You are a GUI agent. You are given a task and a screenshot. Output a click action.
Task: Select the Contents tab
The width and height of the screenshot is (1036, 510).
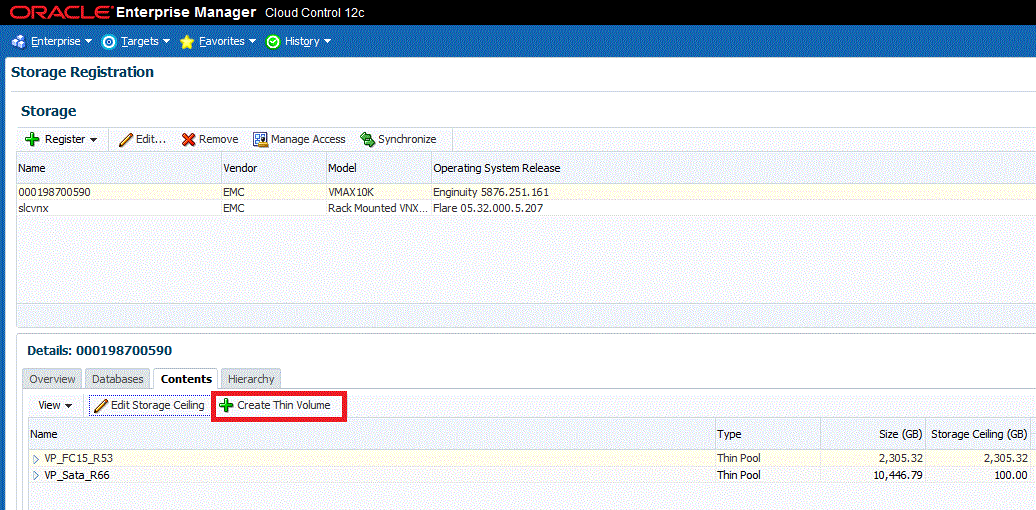point(186,379)
